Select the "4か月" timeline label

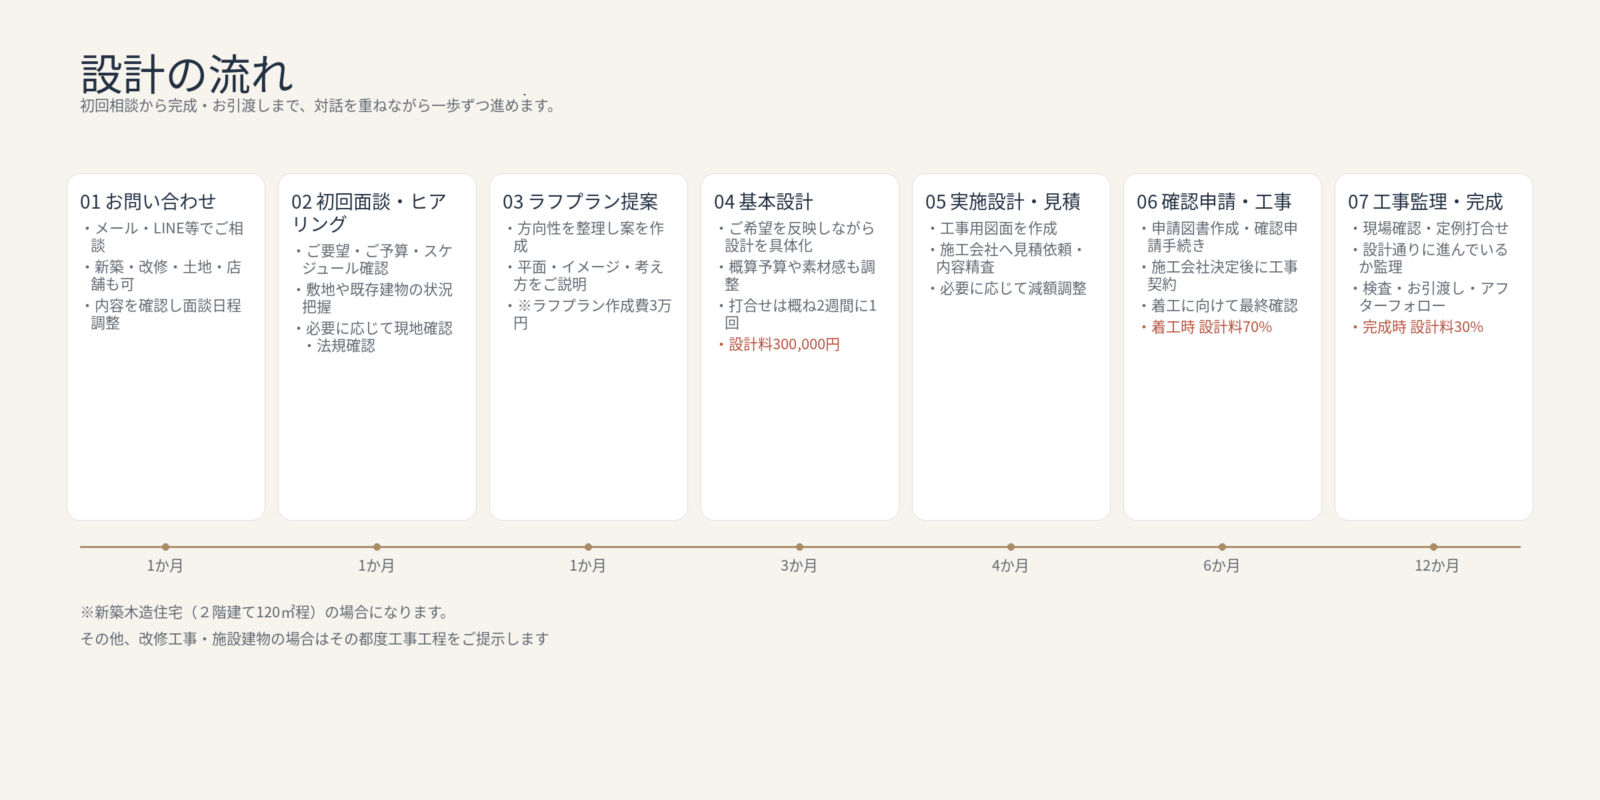point(1010,566)
